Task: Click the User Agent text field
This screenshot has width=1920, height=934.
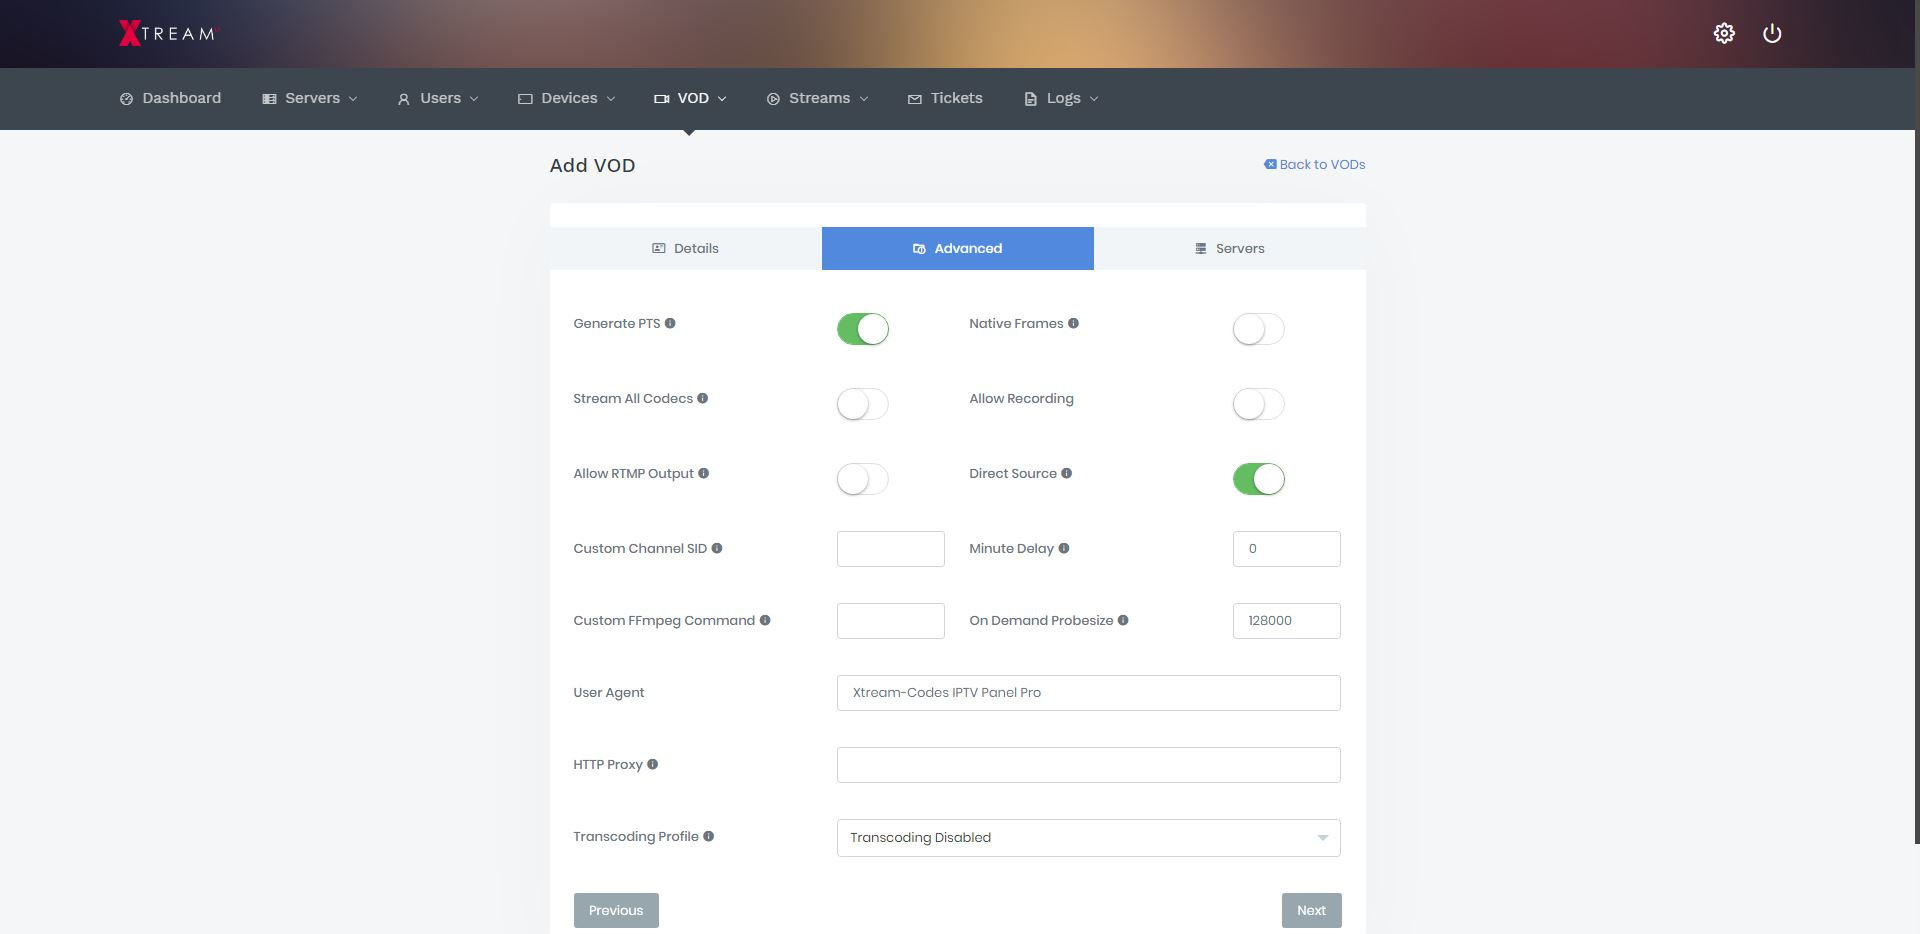Action: click(1089, 693)
